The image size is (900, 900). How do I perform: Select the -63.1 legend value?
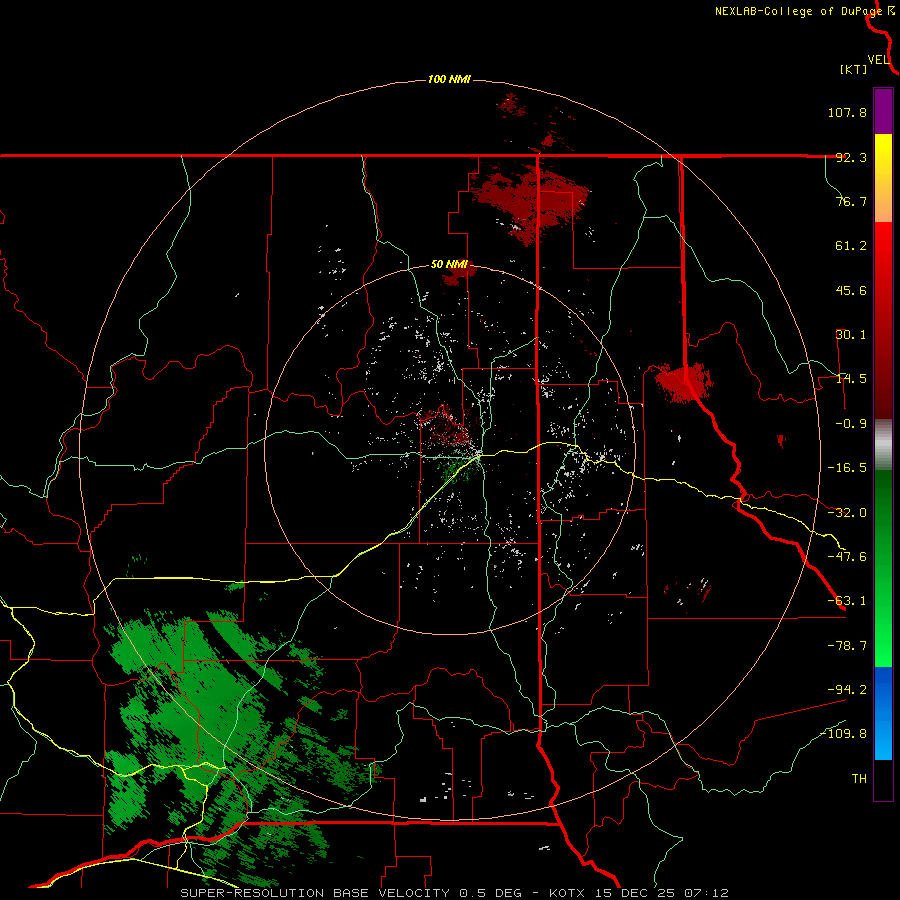(847, 601)
